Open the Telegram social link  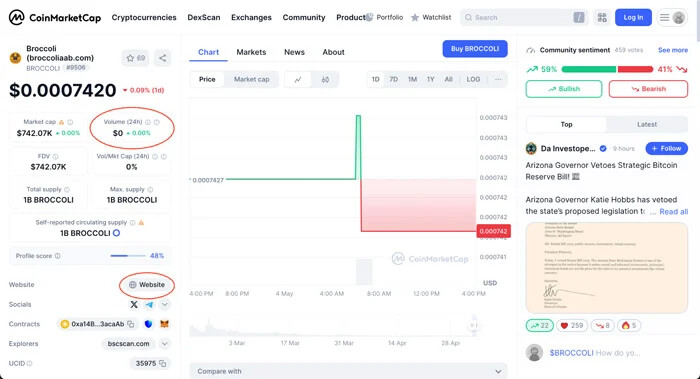(149, 304)
